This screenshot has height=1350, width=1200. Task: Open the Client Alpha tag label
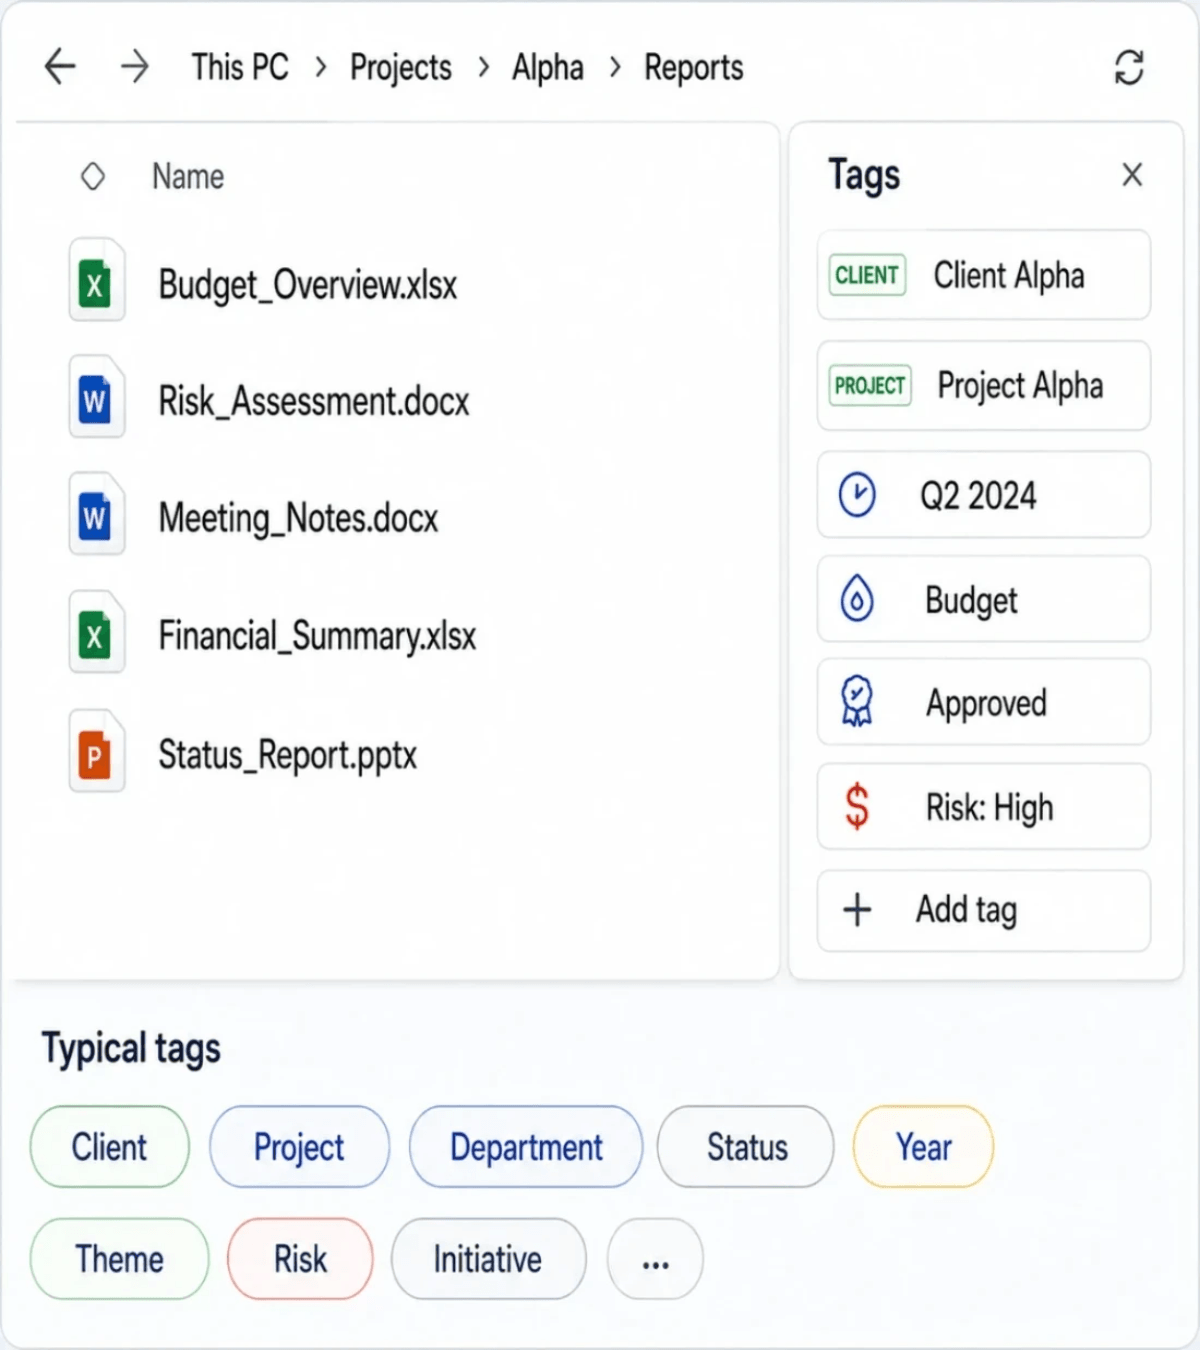coord(1009,275)
